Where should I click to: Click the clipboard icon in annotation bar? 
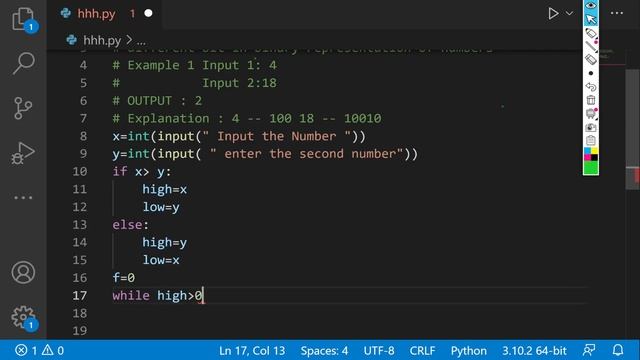tap(591, 140)
